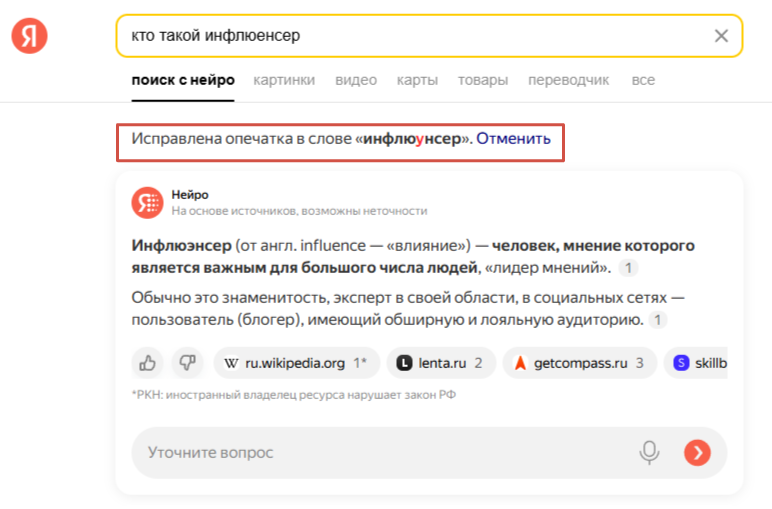The image size is (772, 509).
Task: Go to the переводчик tab
Action: click(568, 80)
